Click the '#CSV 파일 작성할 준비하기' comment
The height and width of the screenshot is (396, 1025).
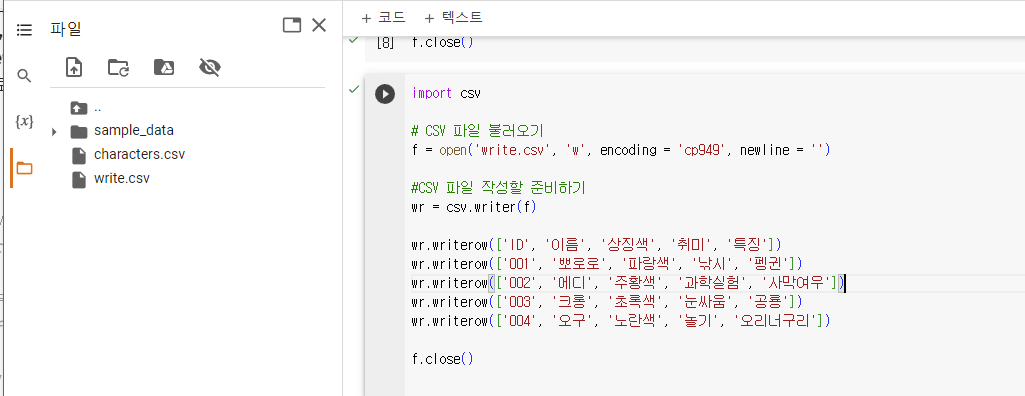coord(498,188)
